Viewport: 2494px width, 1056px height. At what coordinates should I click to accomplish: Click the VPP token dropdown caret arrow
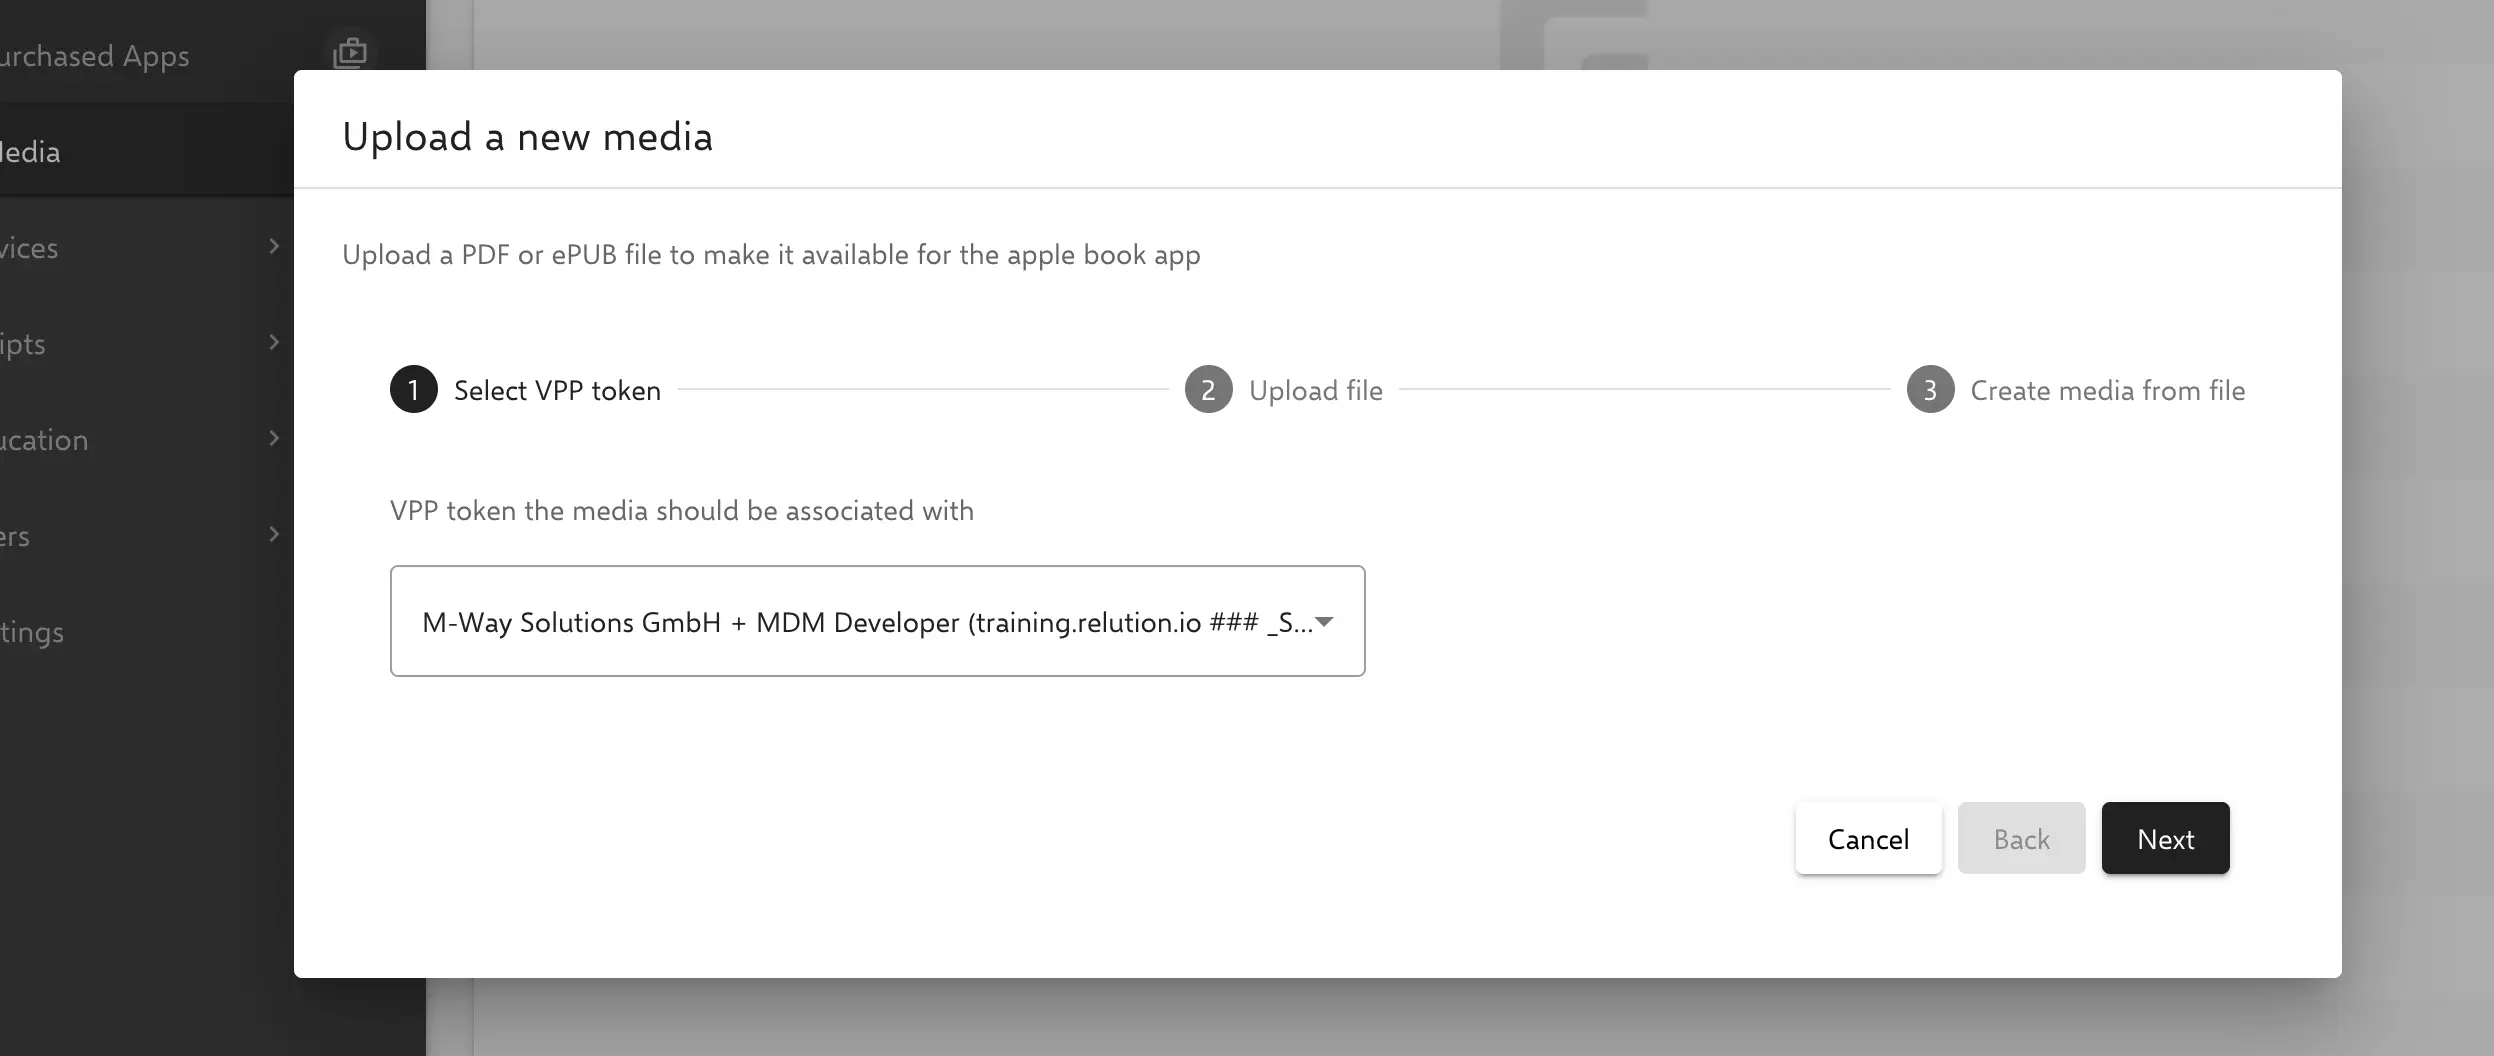[1325, 622]
